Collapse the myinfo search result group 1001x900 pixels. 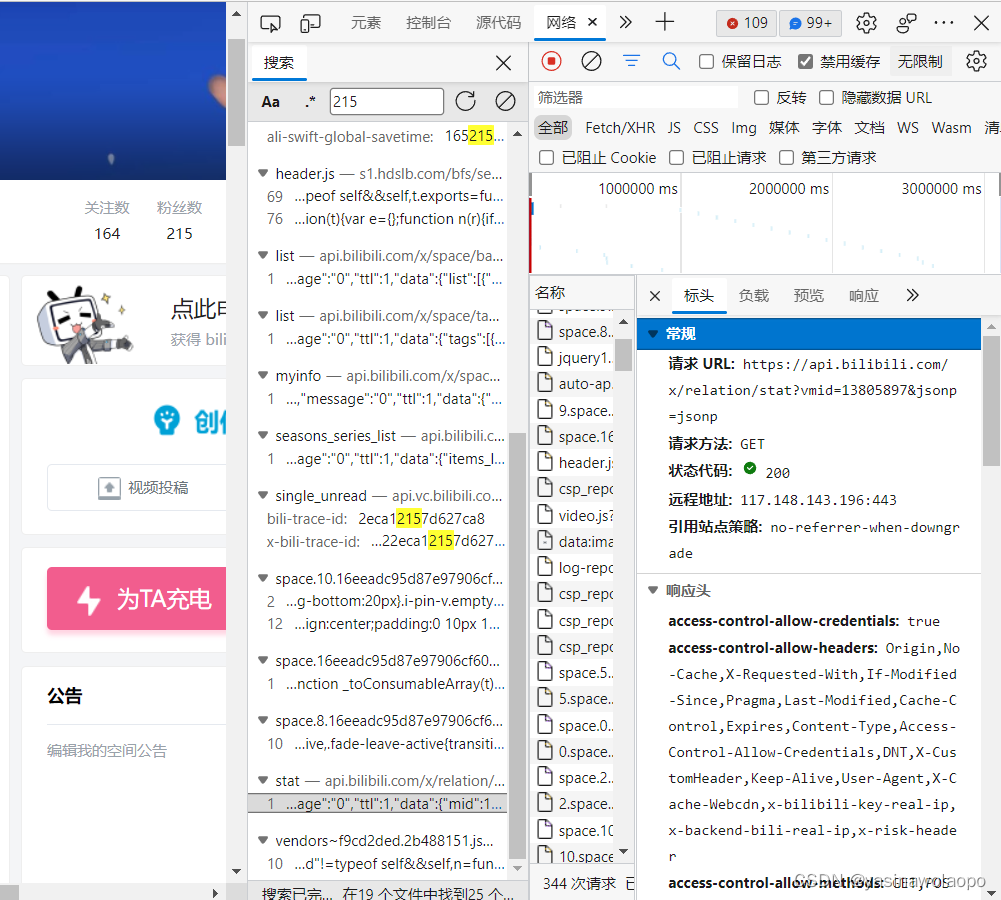click(x=262, y=375)
